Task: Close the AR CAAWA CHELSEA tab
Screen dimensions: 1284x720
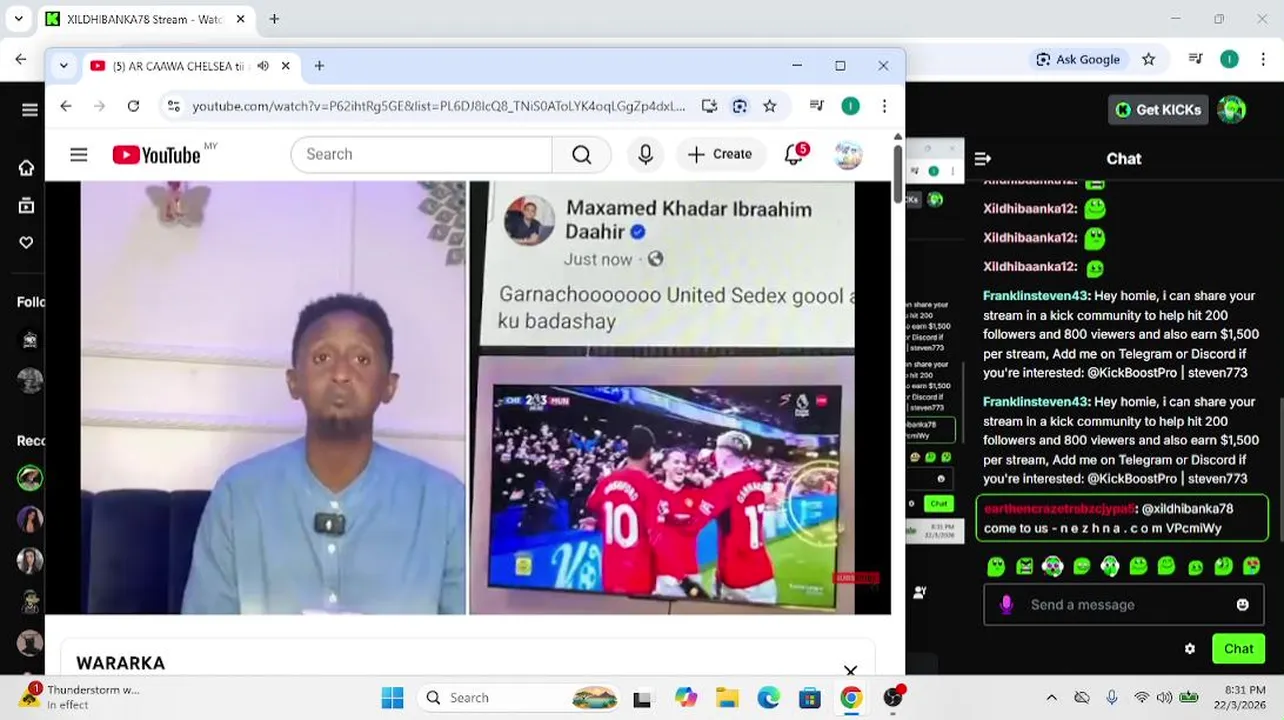Action: point(285,66)
